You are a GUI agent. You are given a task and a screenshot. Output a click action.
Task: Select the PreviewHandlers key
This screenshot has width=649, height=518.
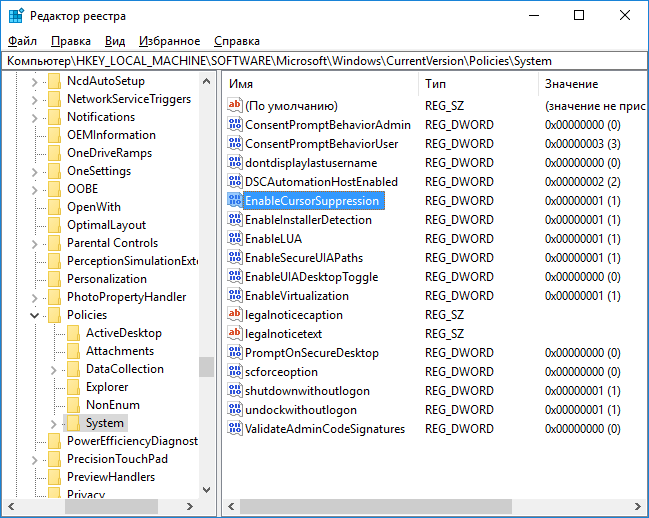pyautogui.click(x=111, y=477)
